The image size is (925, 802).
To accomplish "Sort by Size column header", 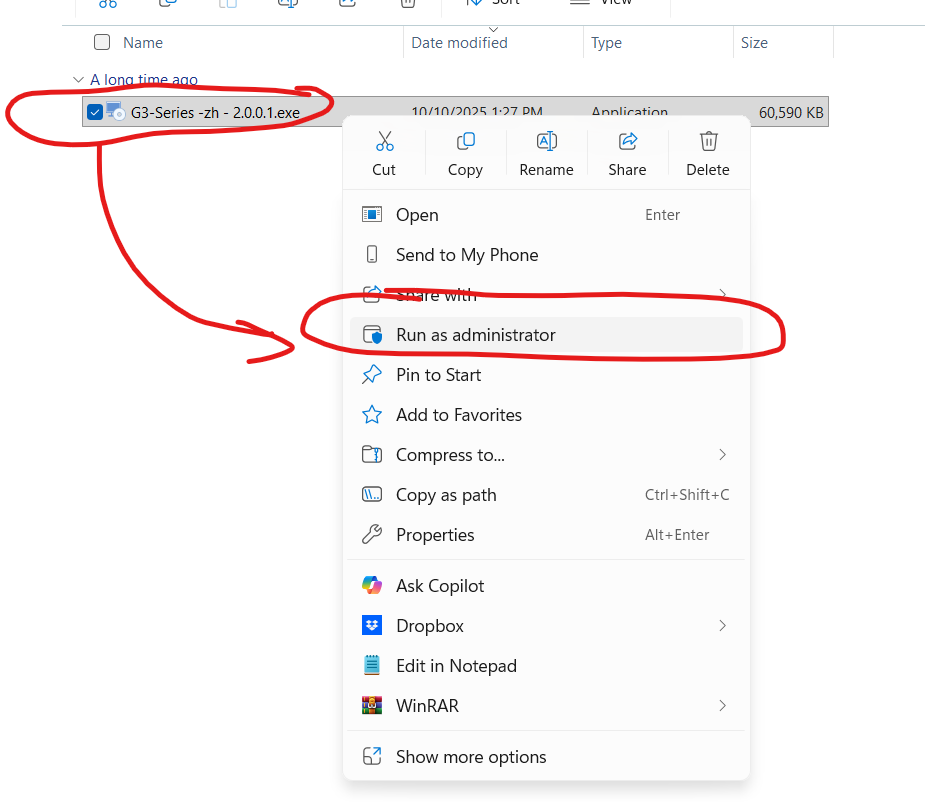I will point(754,43).
